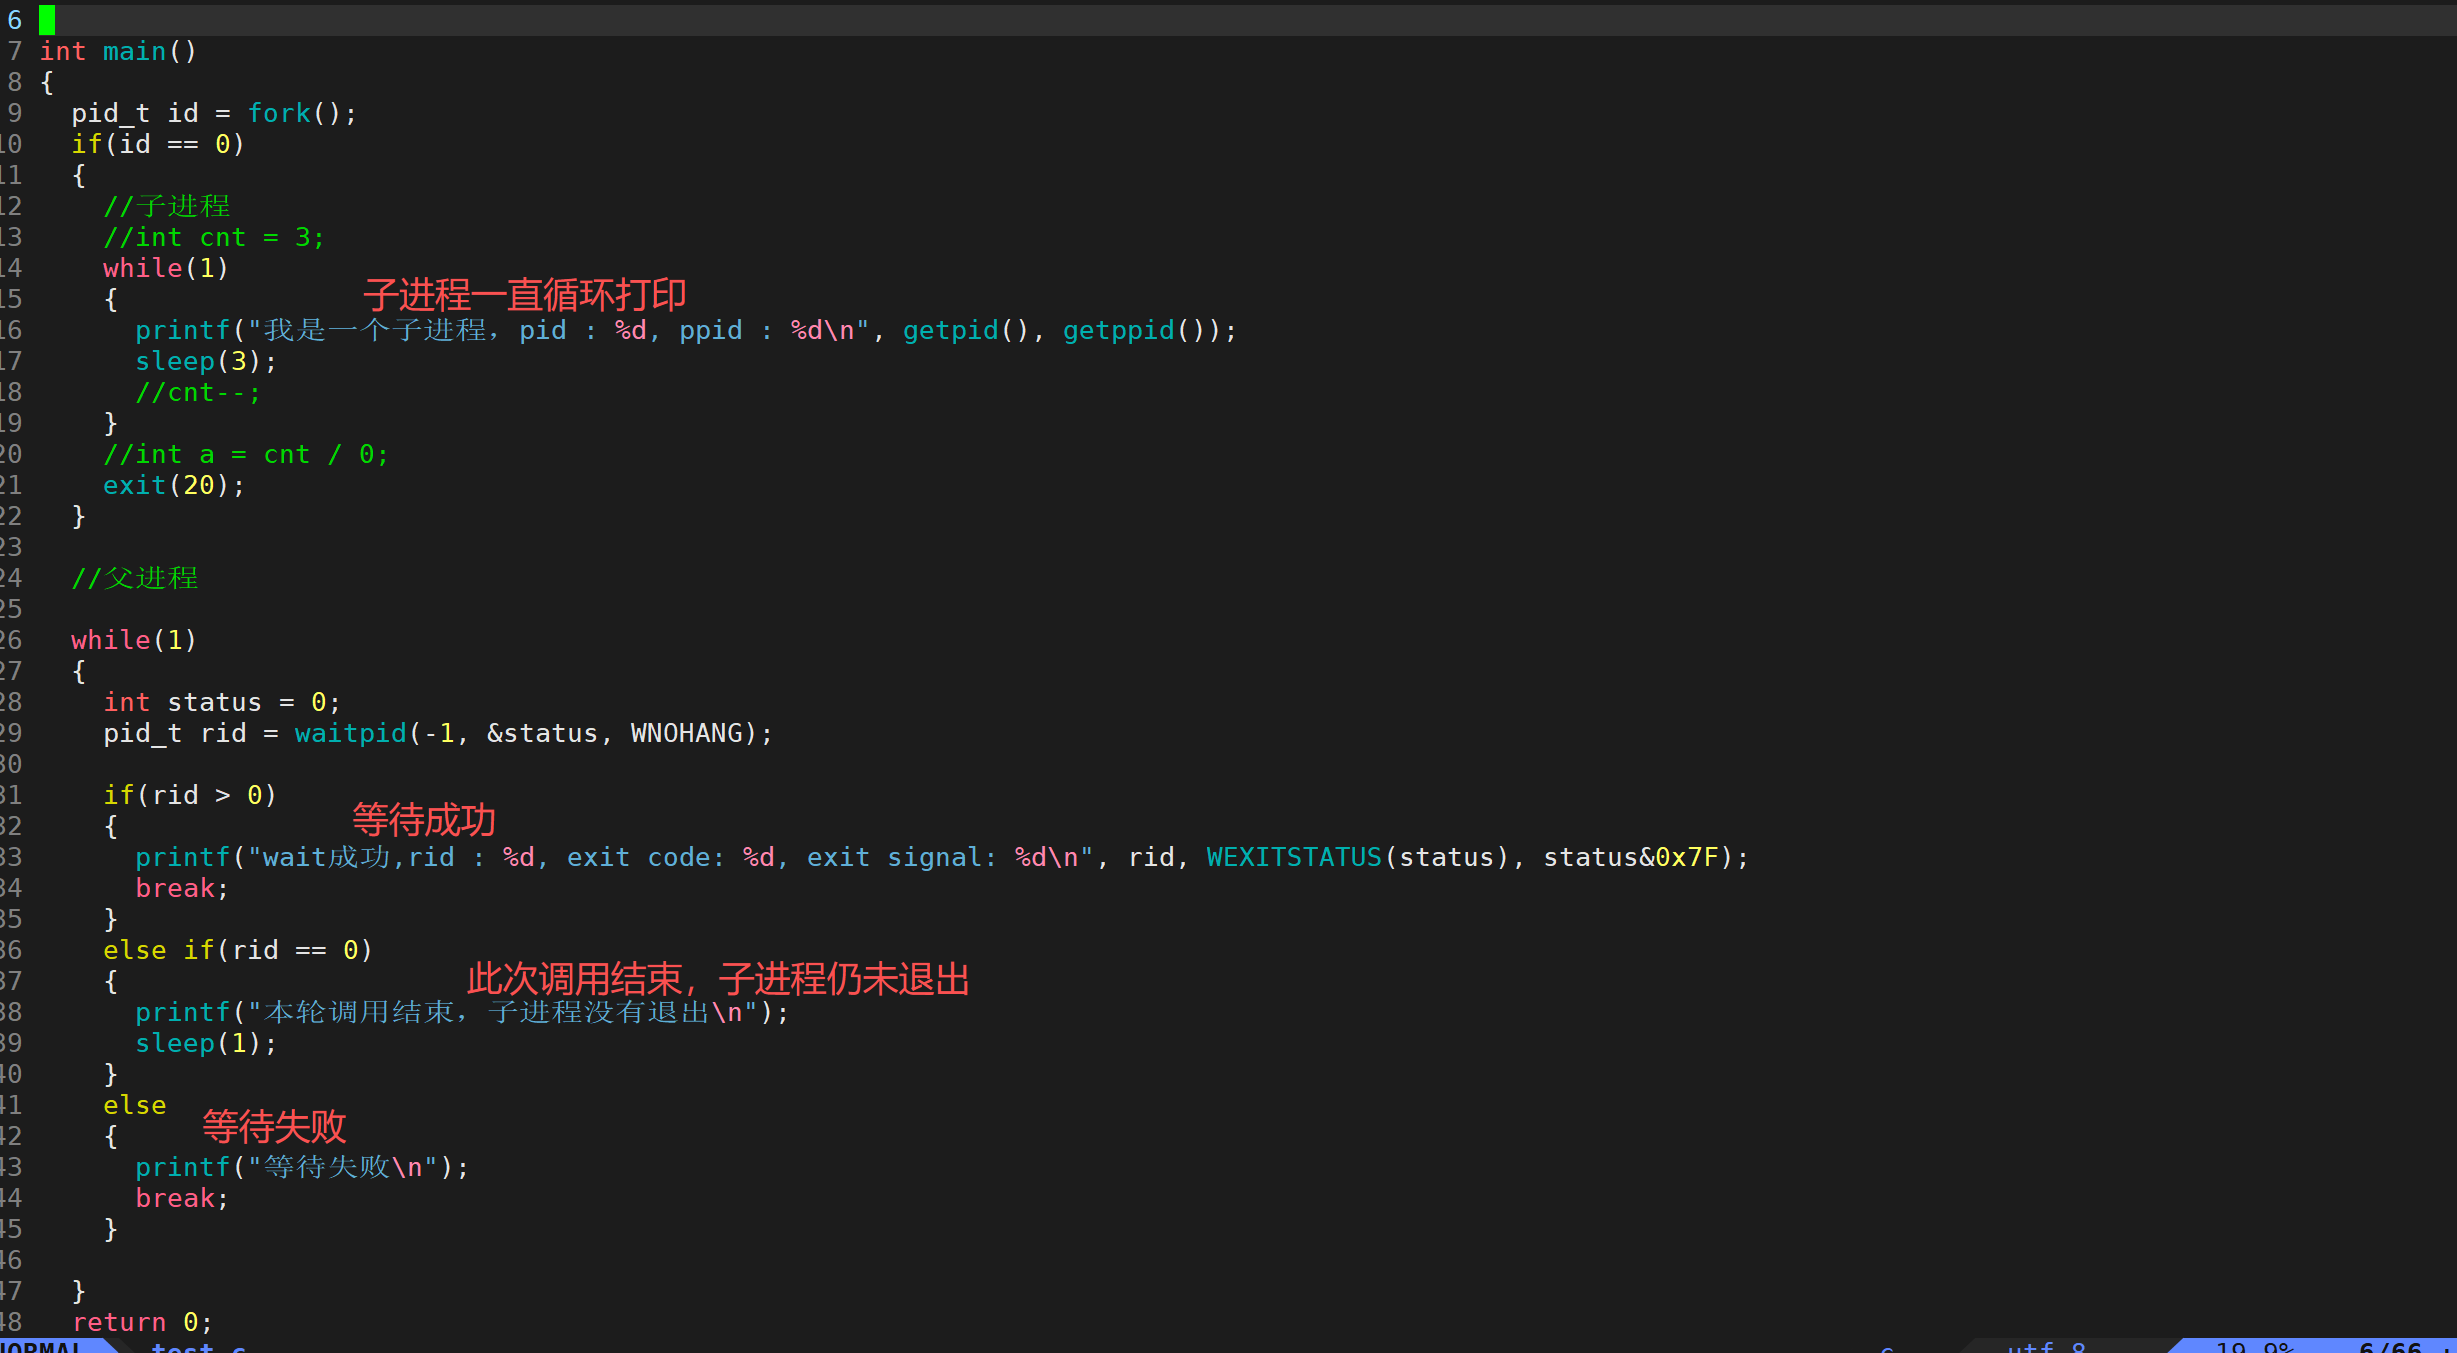
Task: Click the //子进程 comment
Action: [x=167, y=207]
